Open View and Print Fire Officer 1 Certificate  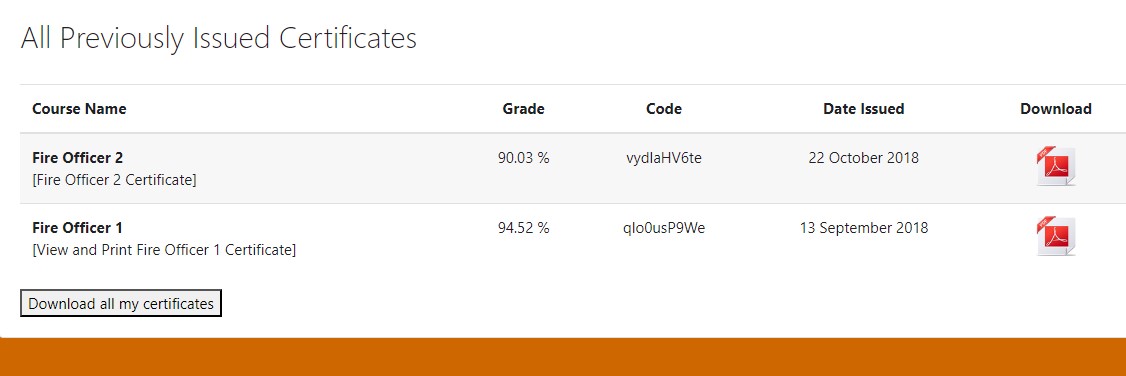coord(164,250)
